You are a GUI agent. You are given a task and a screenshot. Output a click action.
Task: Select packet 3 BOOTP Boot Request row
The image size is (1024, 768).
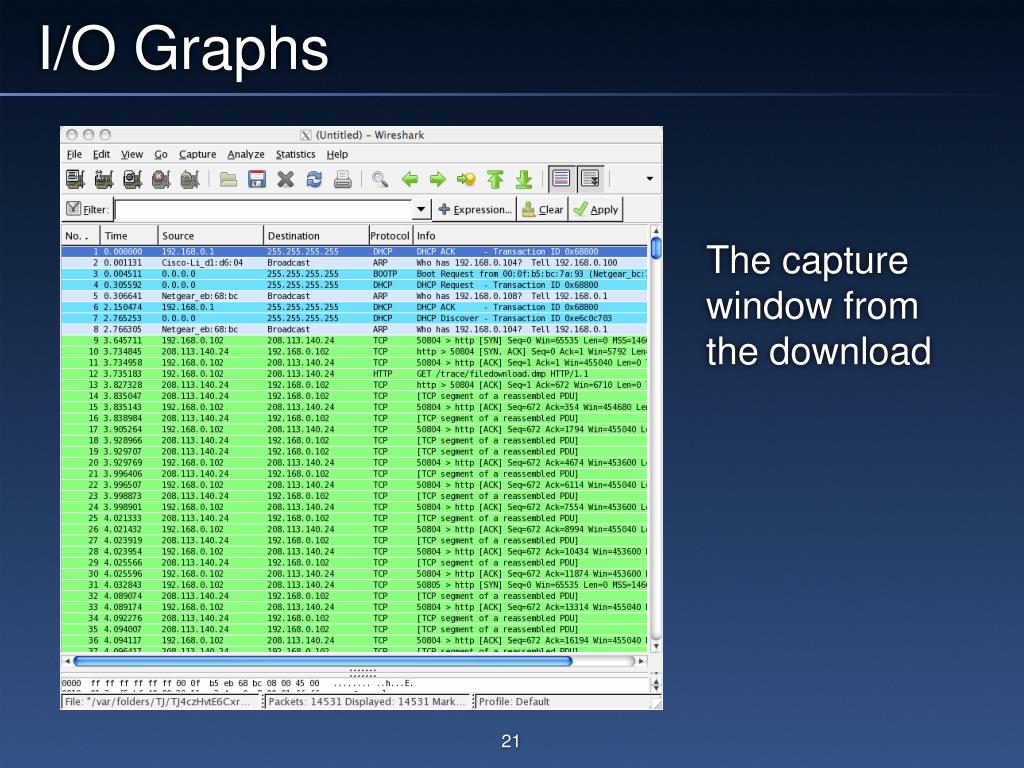[355, 274]
